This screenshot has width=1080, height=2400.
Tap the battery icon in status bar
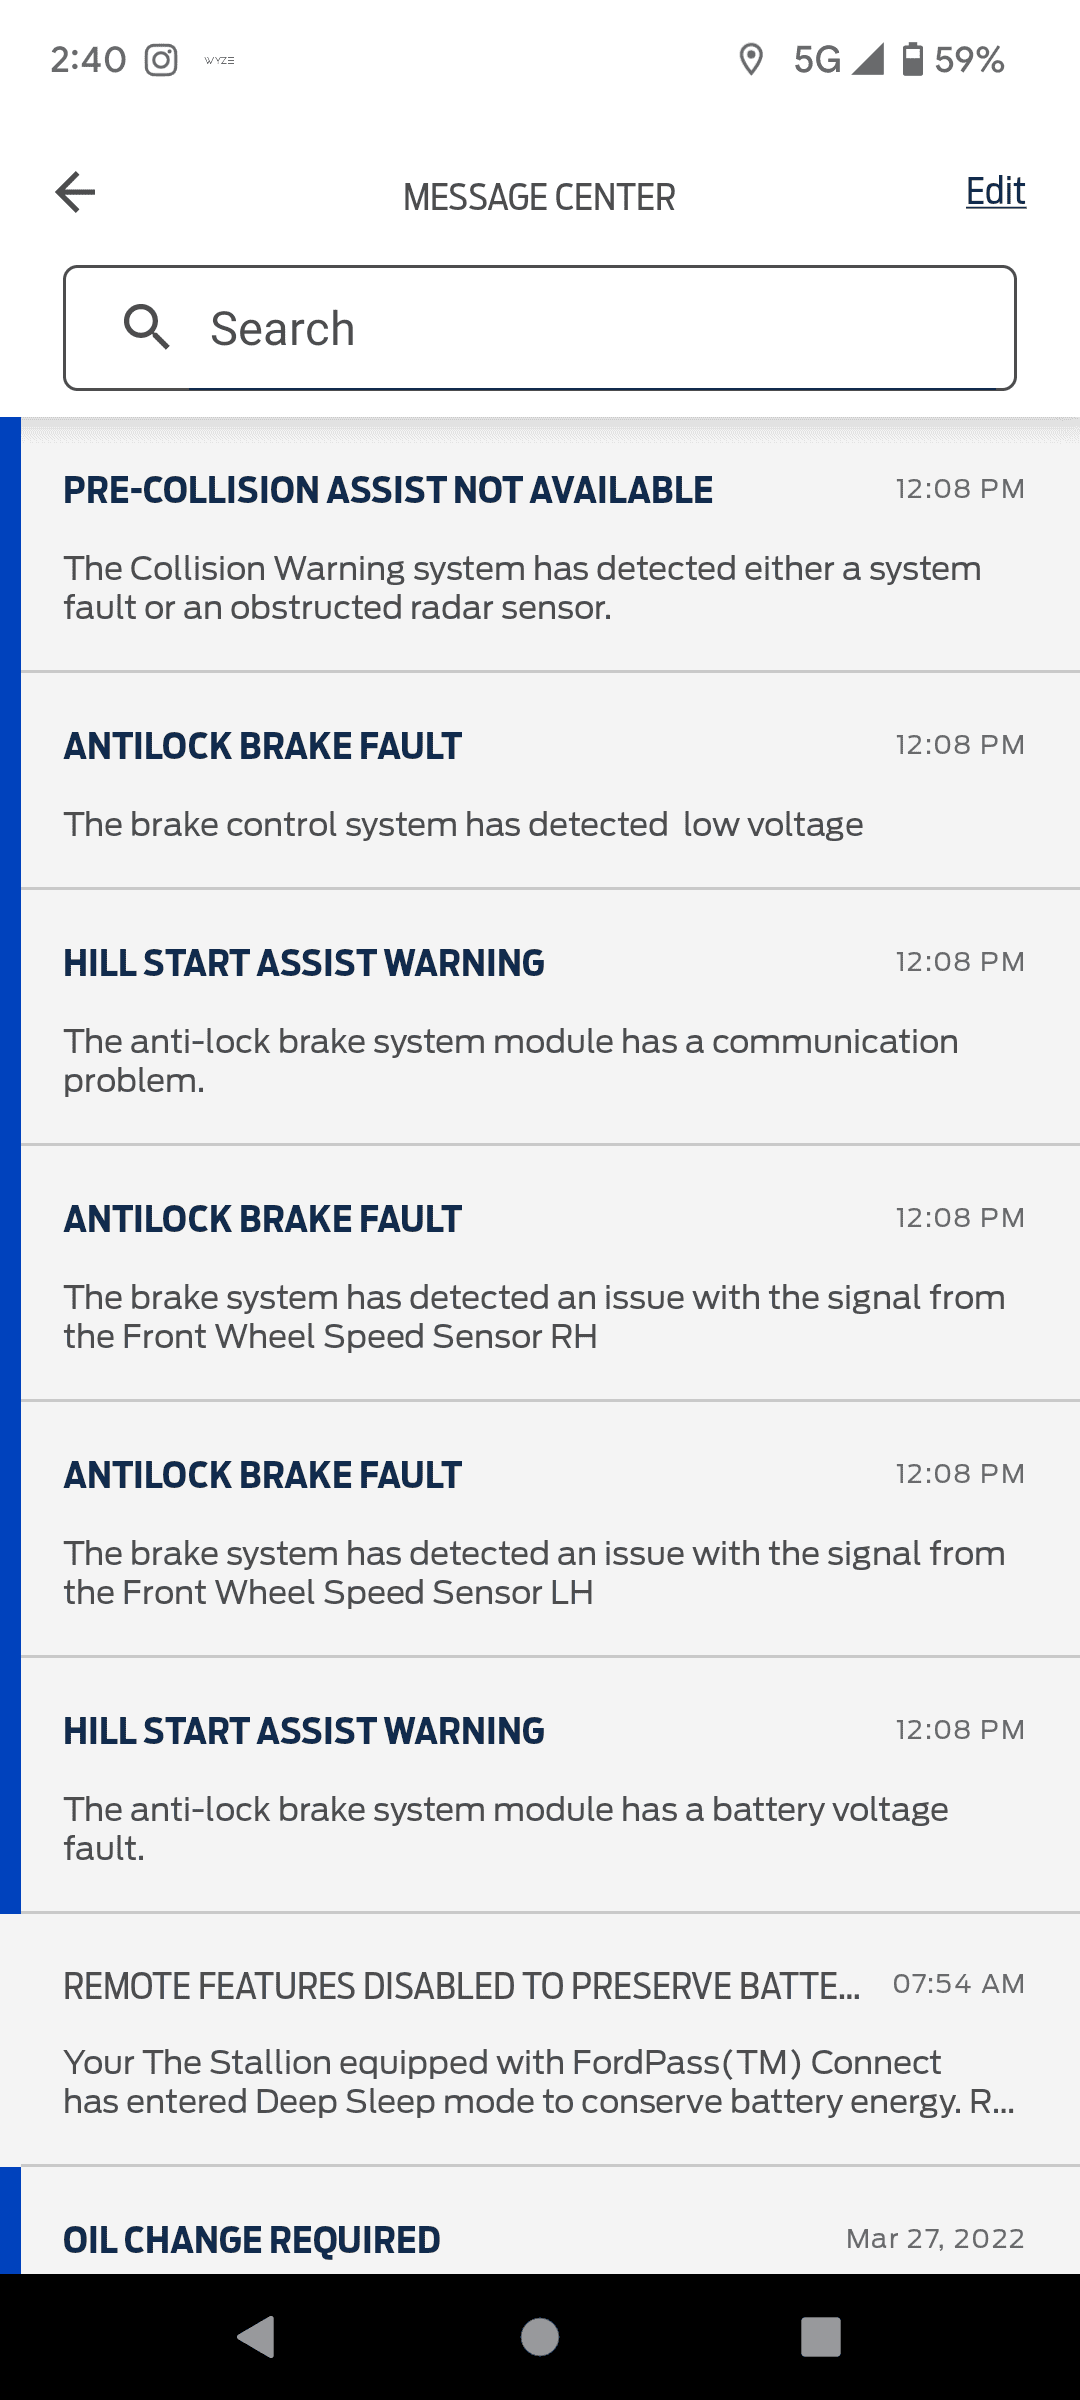[912, 60]
